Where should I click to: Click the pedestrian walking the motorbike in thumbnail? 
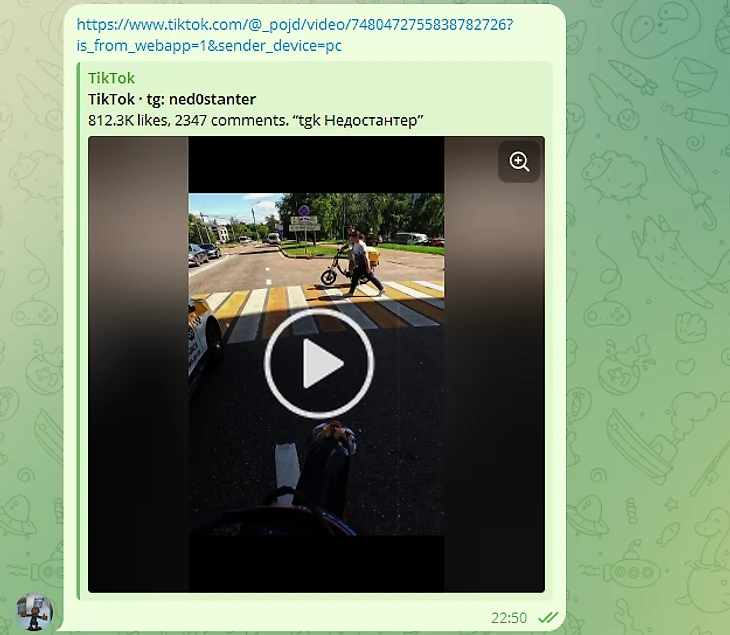pos(361,263)
